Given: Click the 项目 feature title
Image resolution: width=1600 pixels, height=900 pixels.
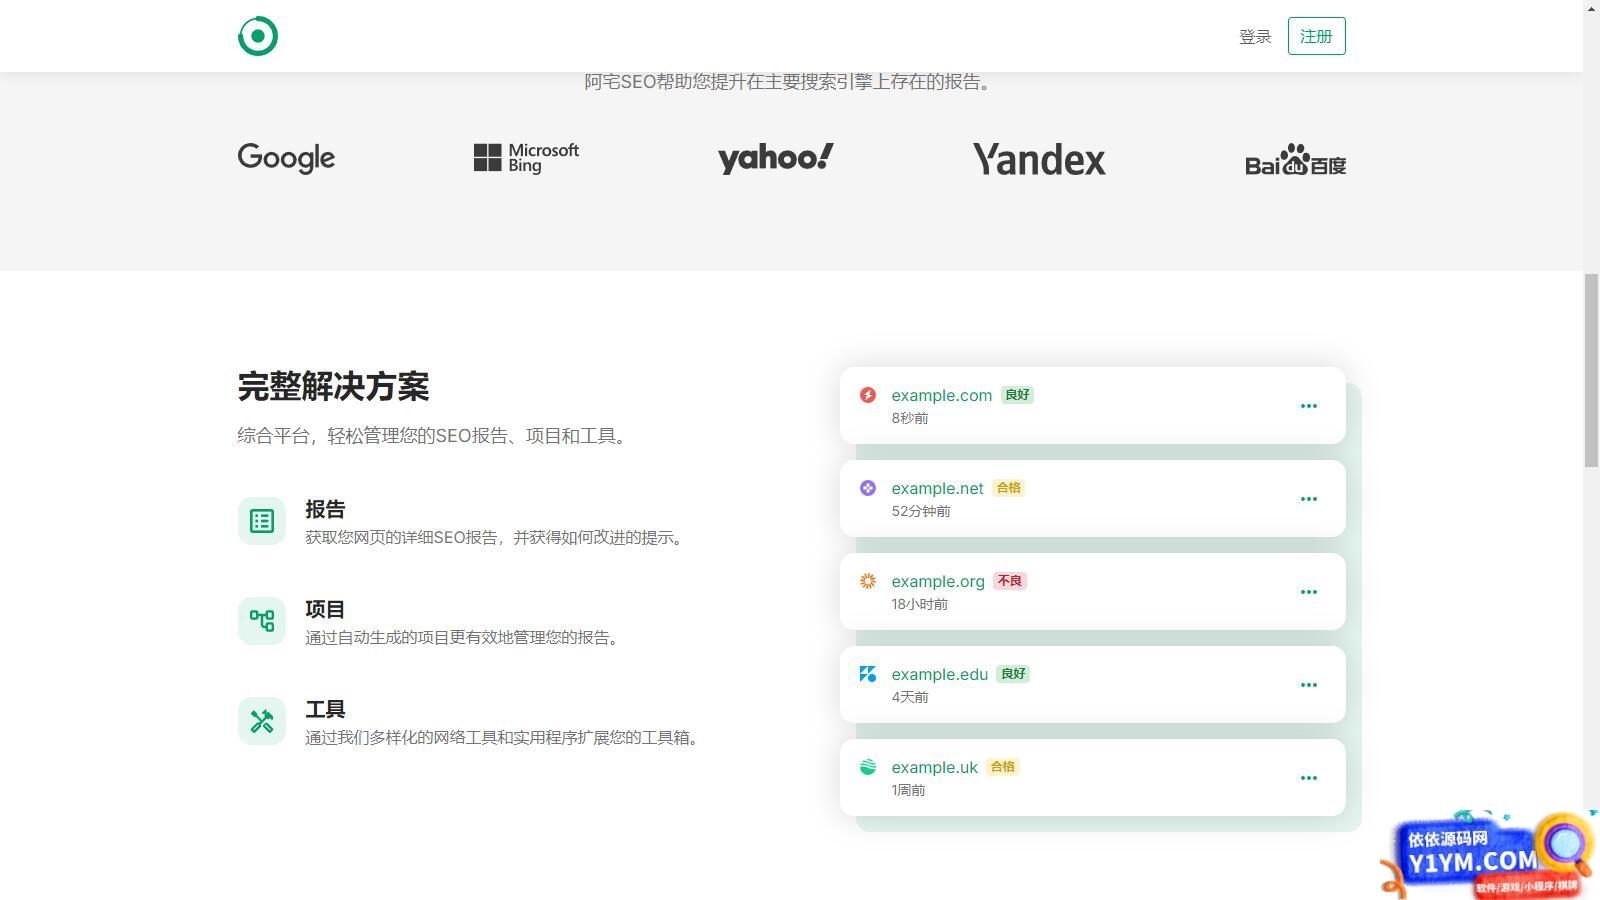Looking at the screenshot, I should [x=325, y=609].
